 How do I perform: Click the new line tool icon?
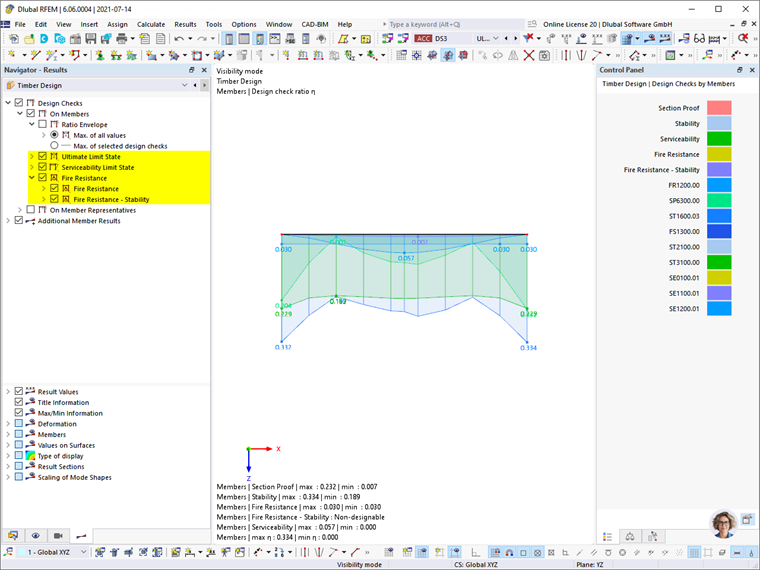[35, 56]
